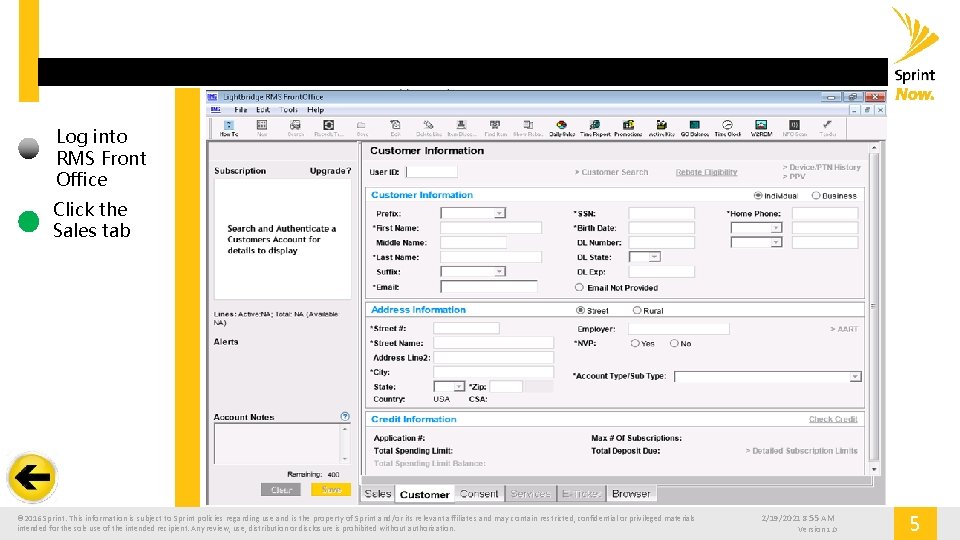
Task: Click the Item Disco... toolbar icon
Action: tap(462, 128)
